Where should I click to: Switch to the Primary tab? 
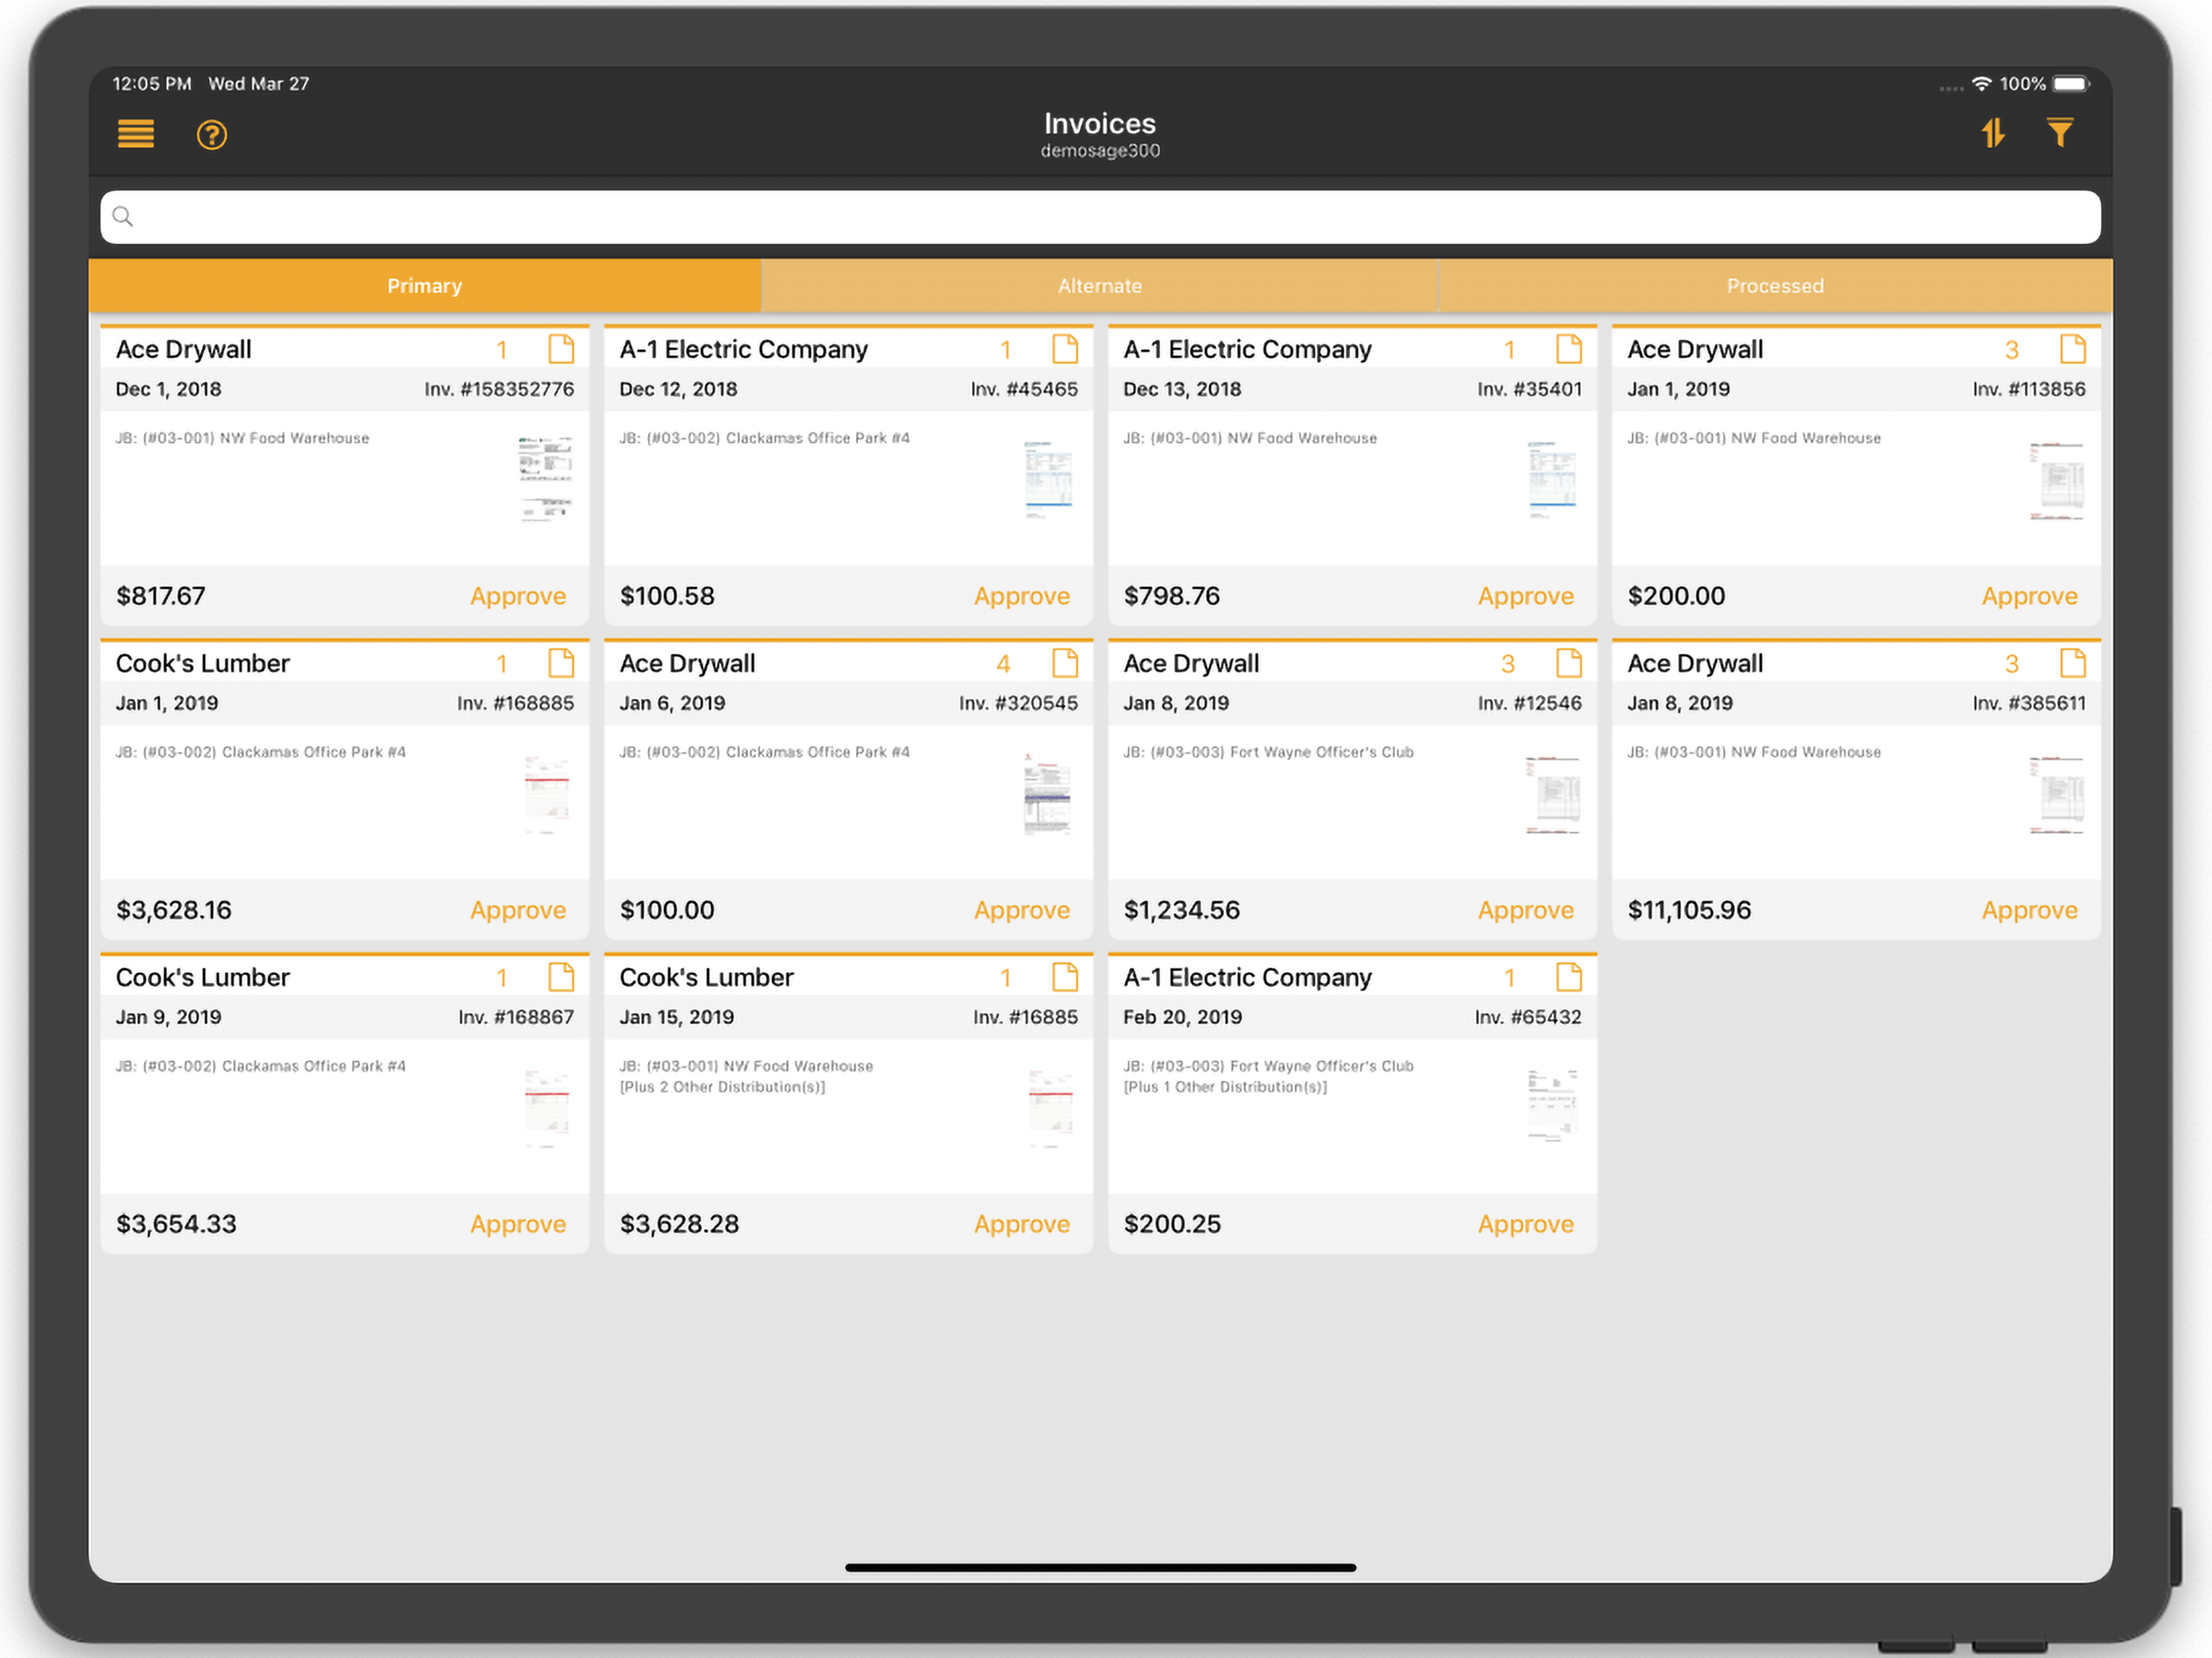tap(425, 286)
